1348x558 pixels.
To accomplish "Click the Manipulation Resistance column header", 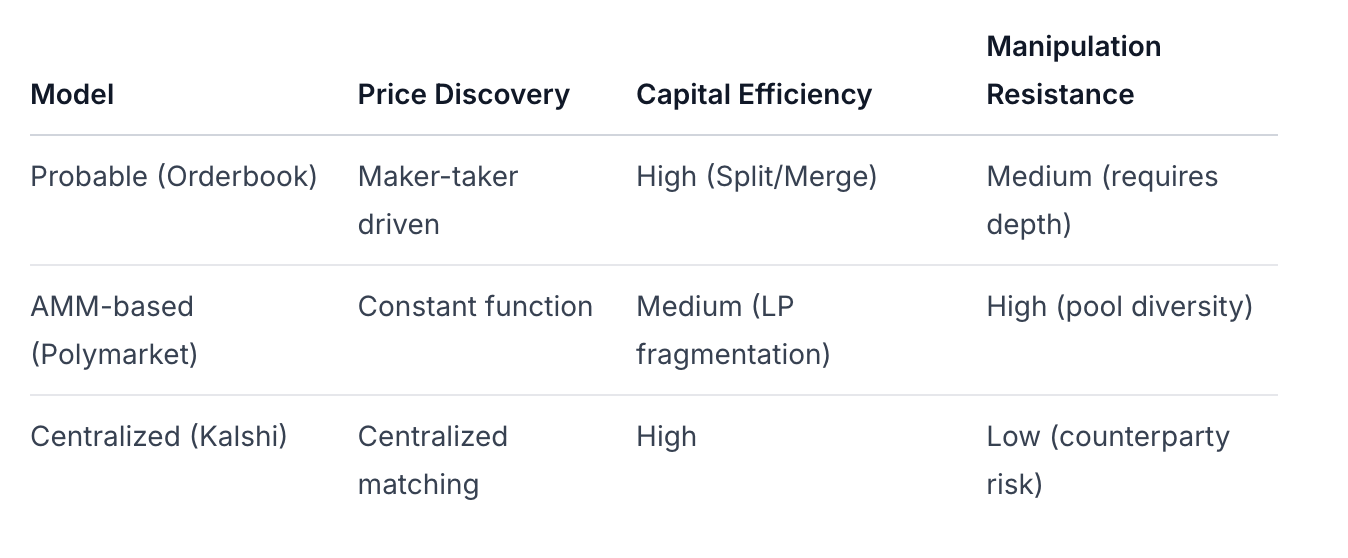I will tap(1074, 70).
